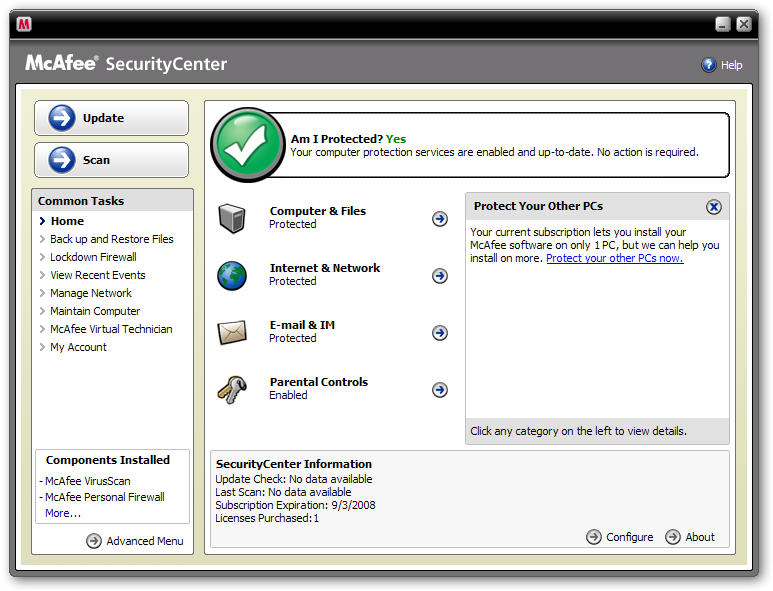Open View Recent Events task
773x591 pixels.
[x=97, y=275]
